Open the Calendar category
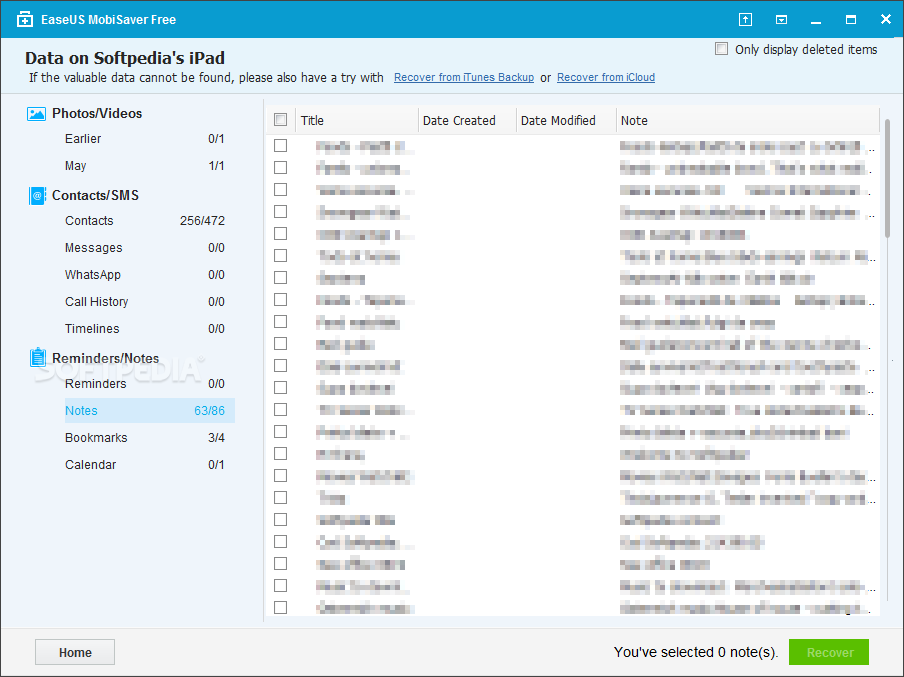 click(90, 465)
